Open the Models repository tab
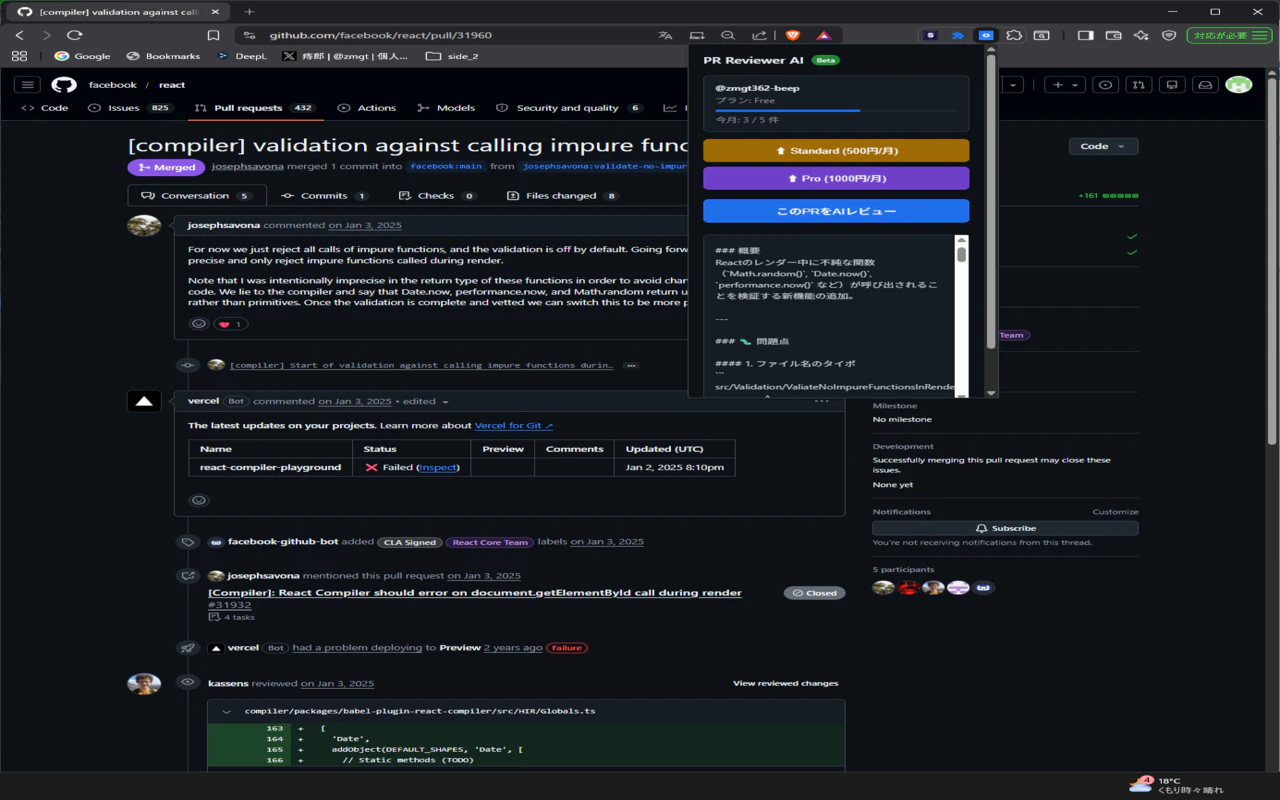 click(446, 108)
